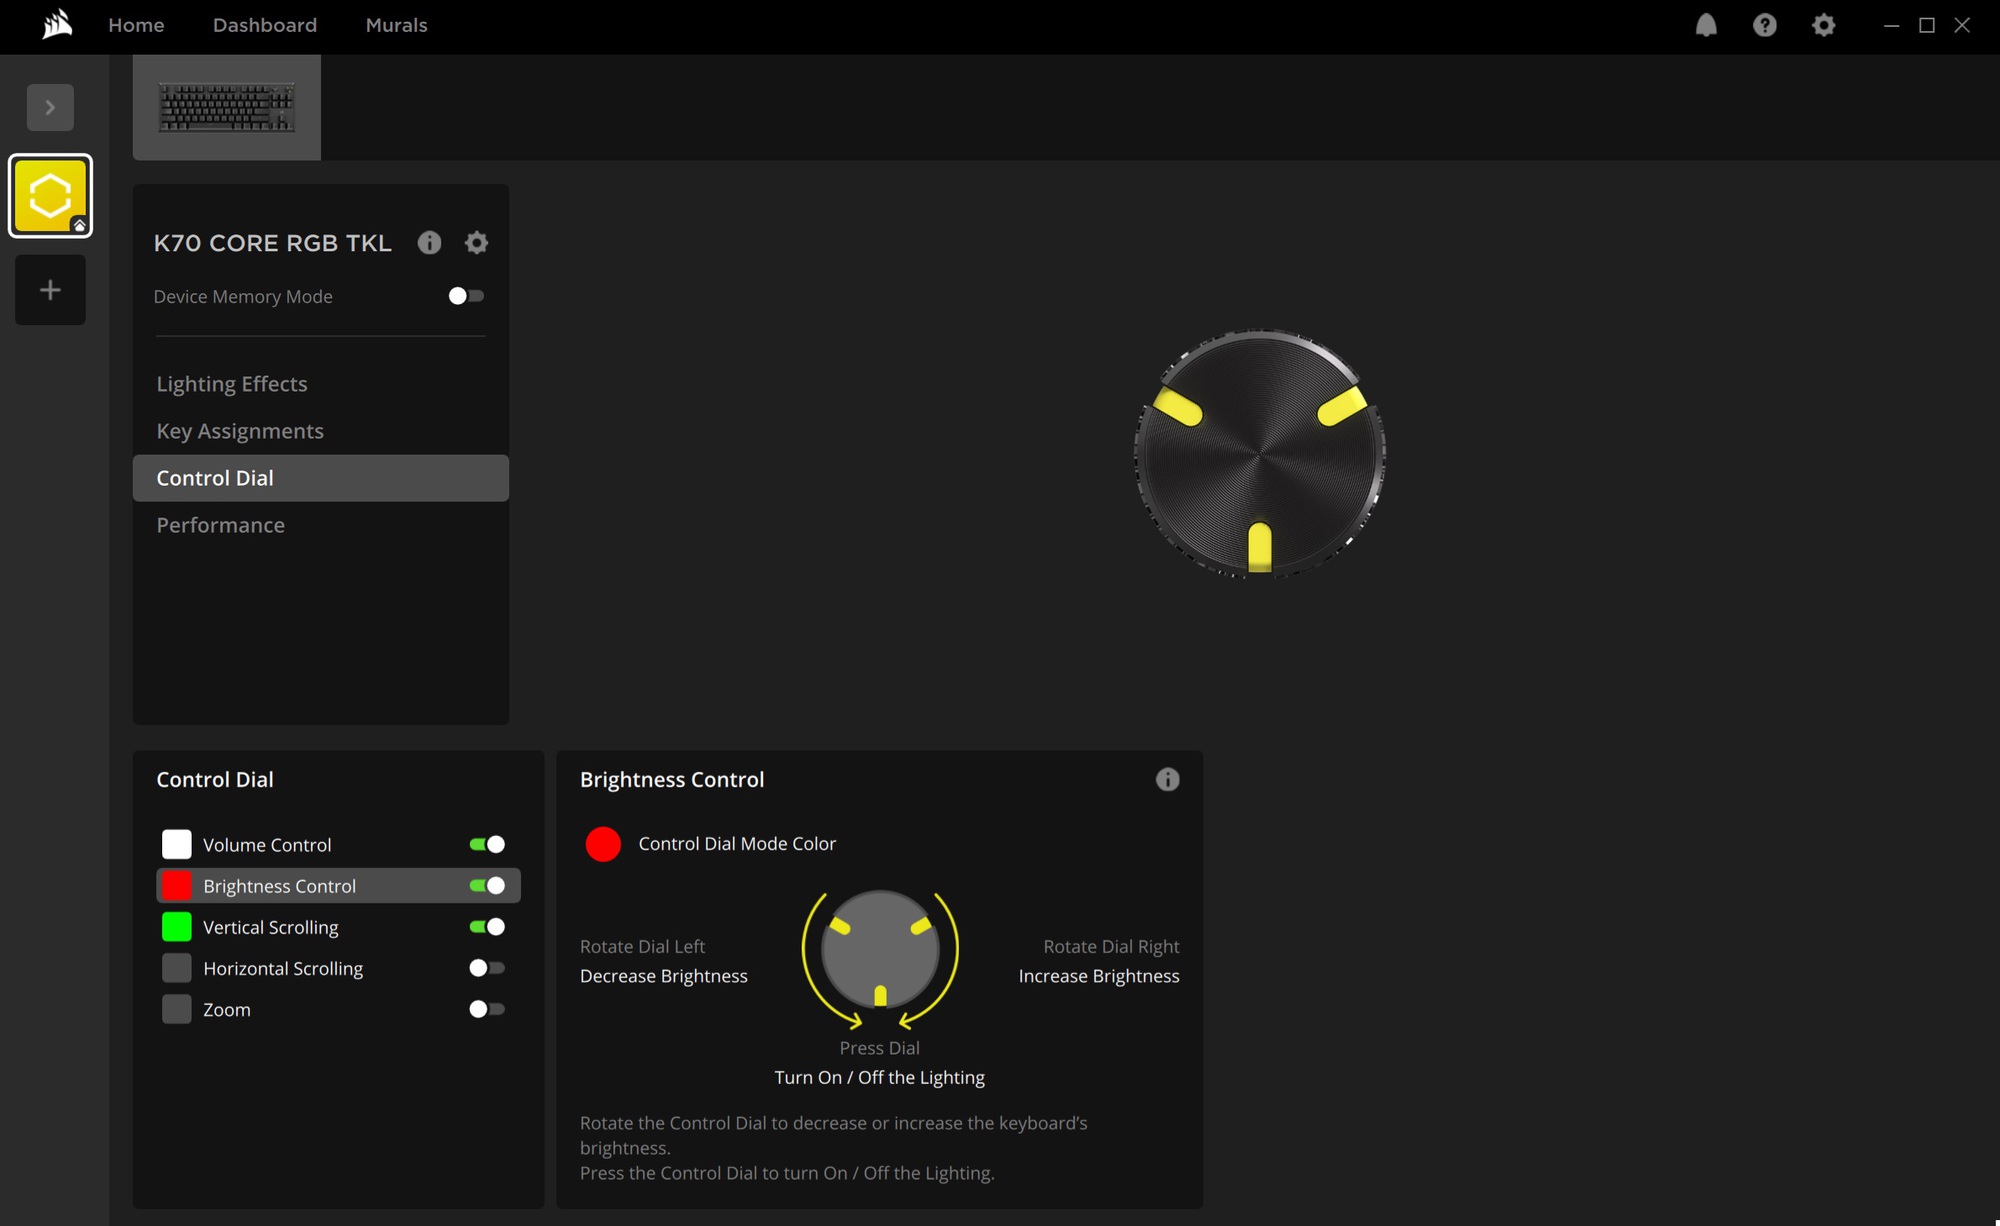Click green Vertical Scrolling color swatch
The image size is (2000, 1226).
tap(177, 927)
